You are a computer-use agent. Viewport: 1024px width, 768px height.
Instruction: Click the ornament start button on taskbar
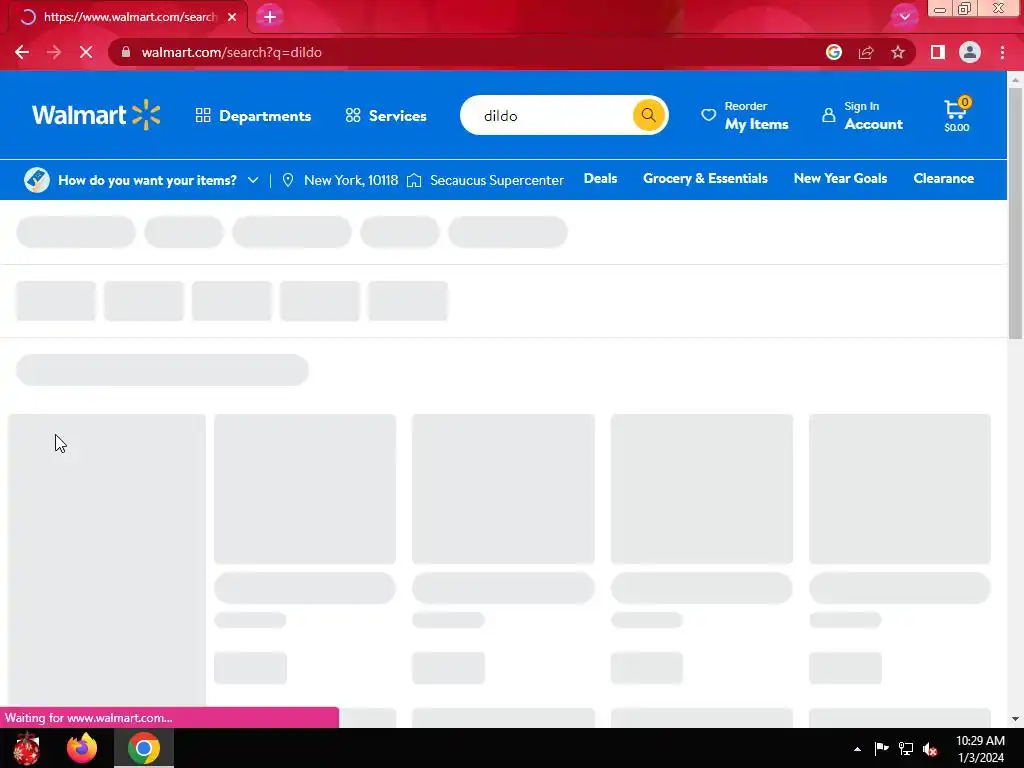[27, 748]
